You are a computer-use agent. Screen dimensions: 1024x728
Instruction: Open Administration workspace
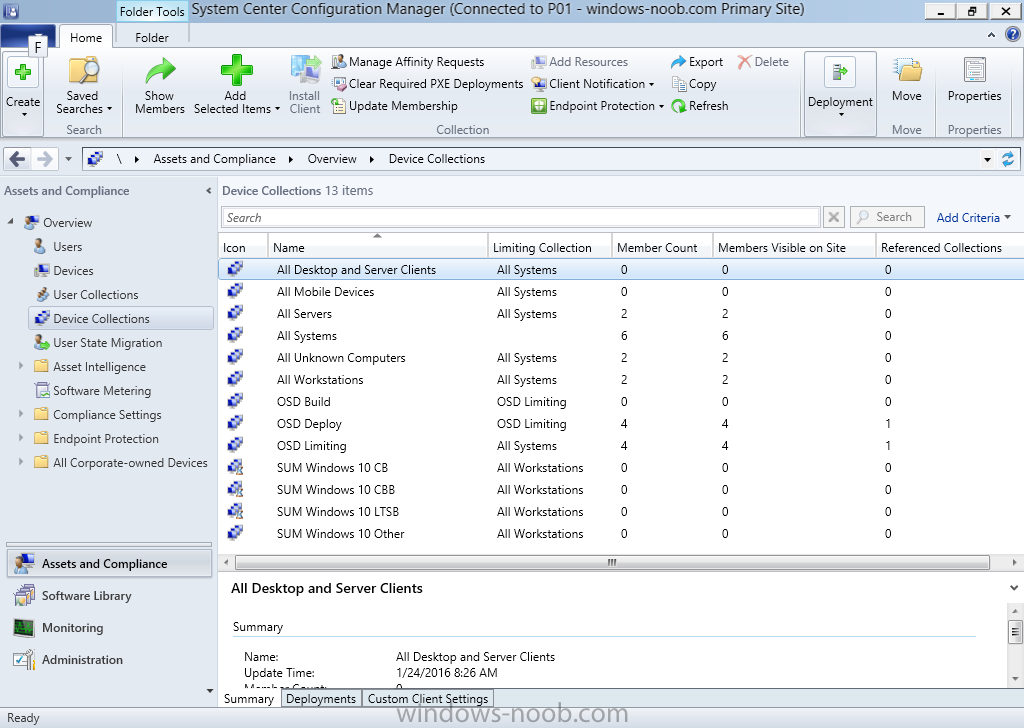[x=109, y=659]
